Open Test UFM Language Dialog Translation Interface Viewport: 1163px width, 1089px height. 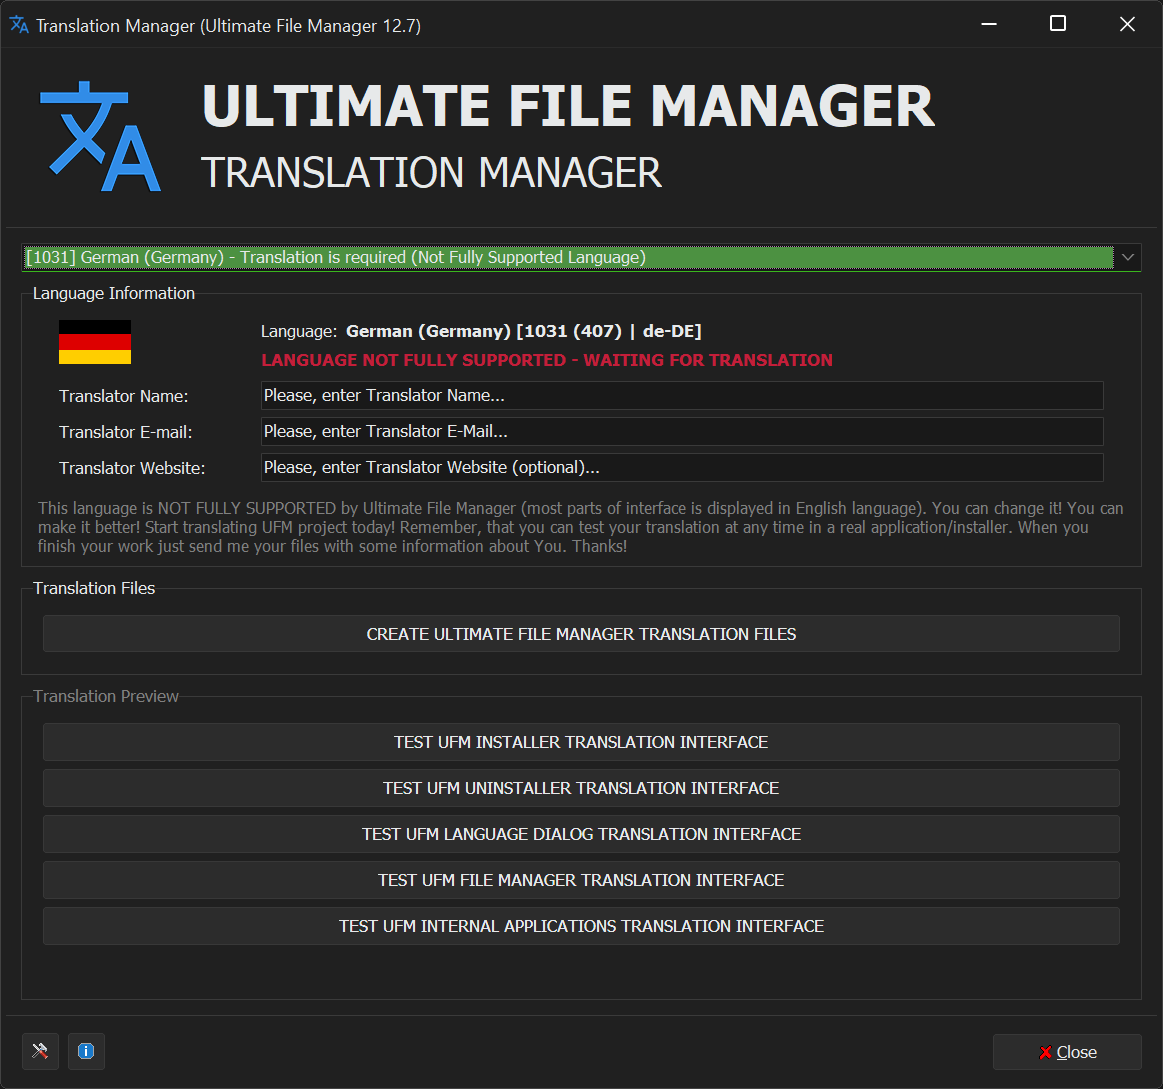(x=581, y=834)
